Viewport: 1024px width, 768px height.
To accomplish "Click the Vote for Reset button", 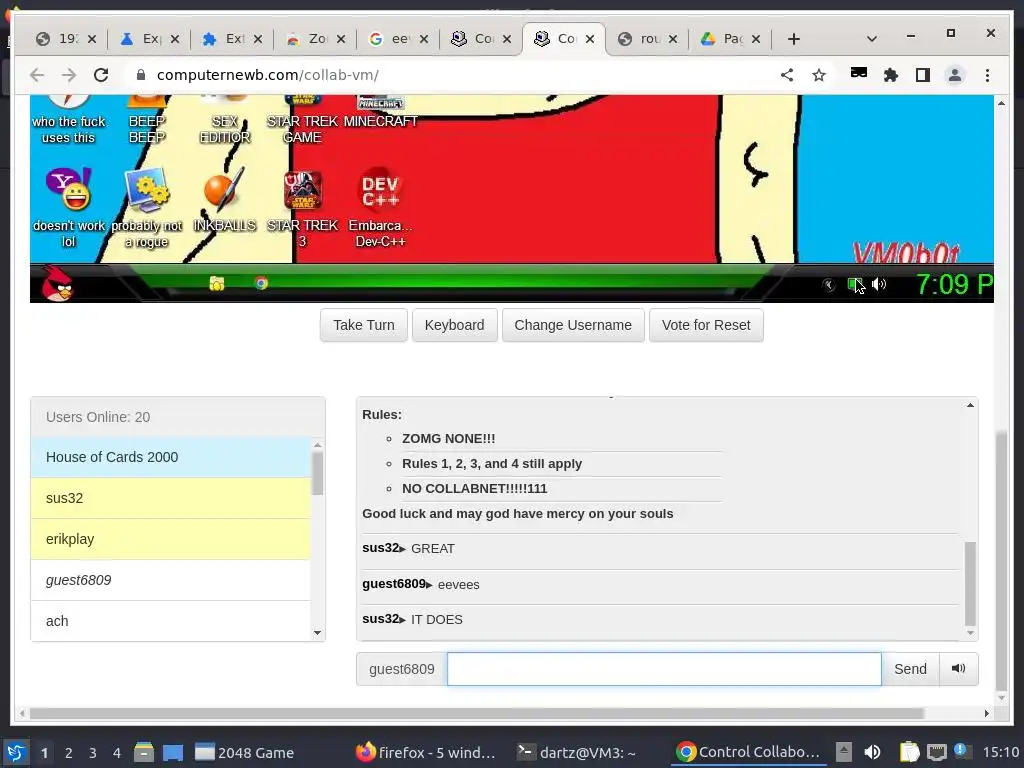I will pos(706,325).
